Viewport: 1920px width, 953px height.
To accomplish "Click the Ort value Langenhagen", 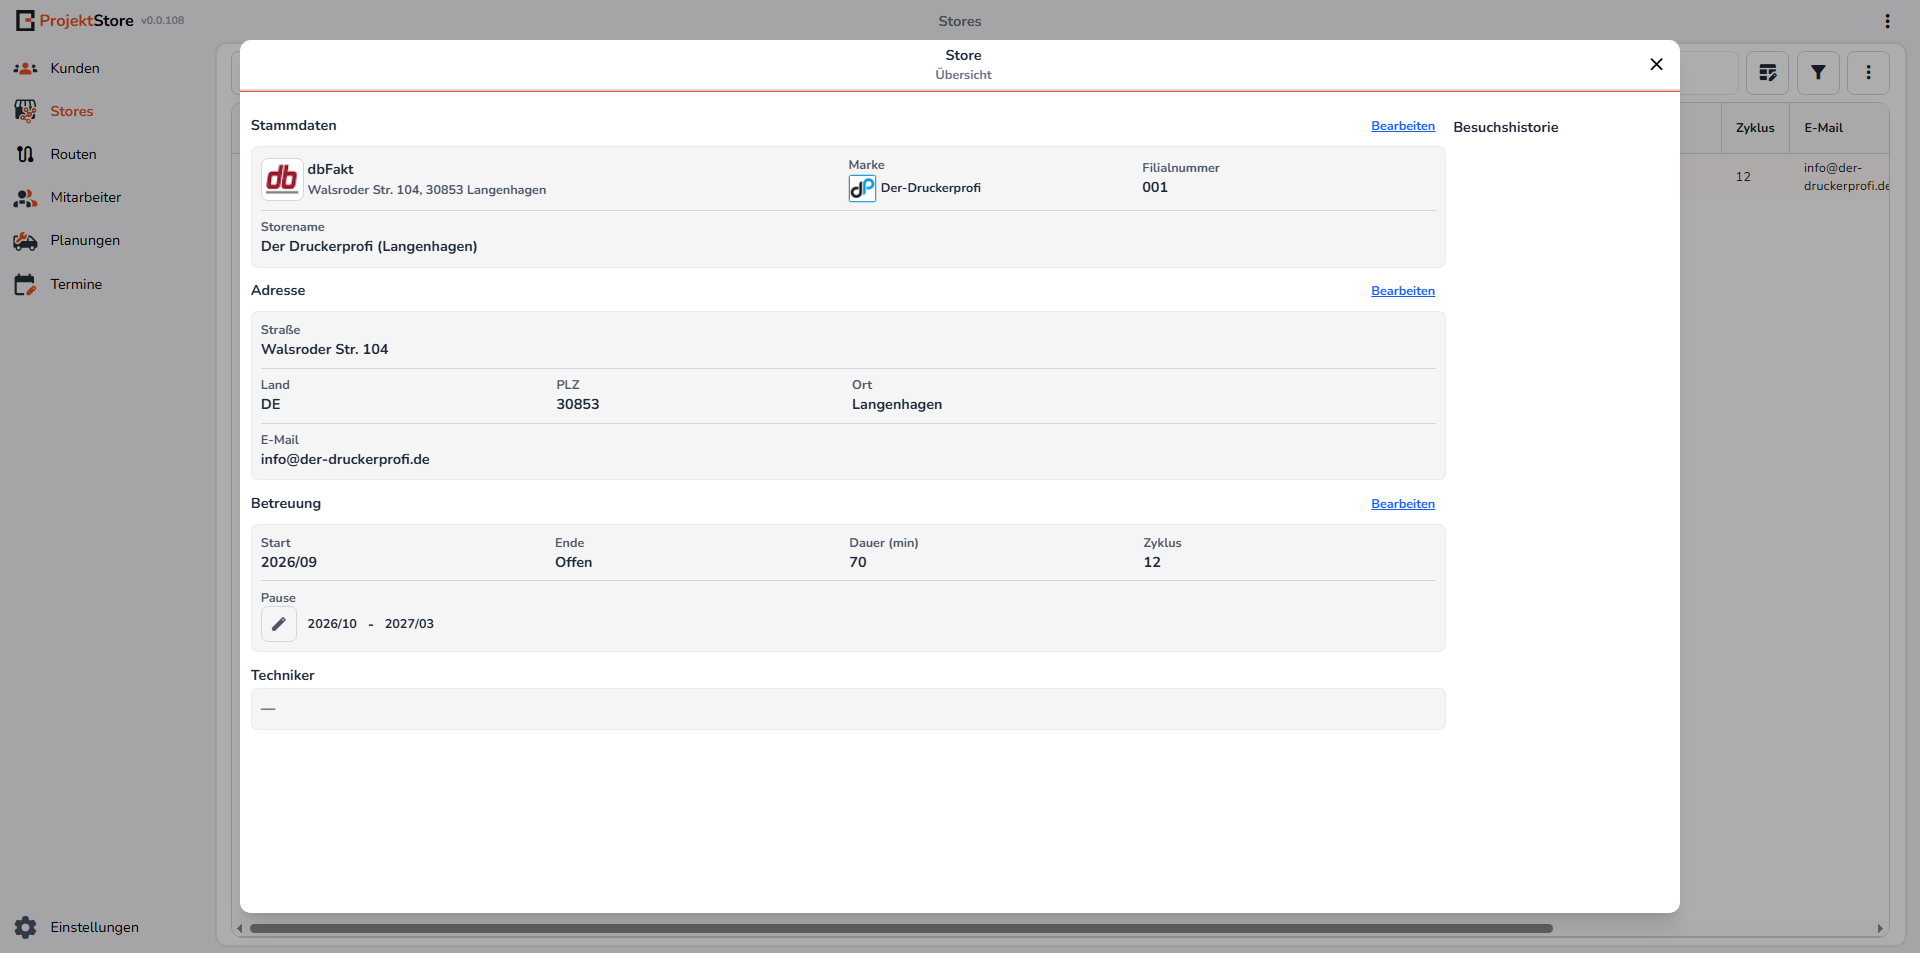I will [897, 404].
